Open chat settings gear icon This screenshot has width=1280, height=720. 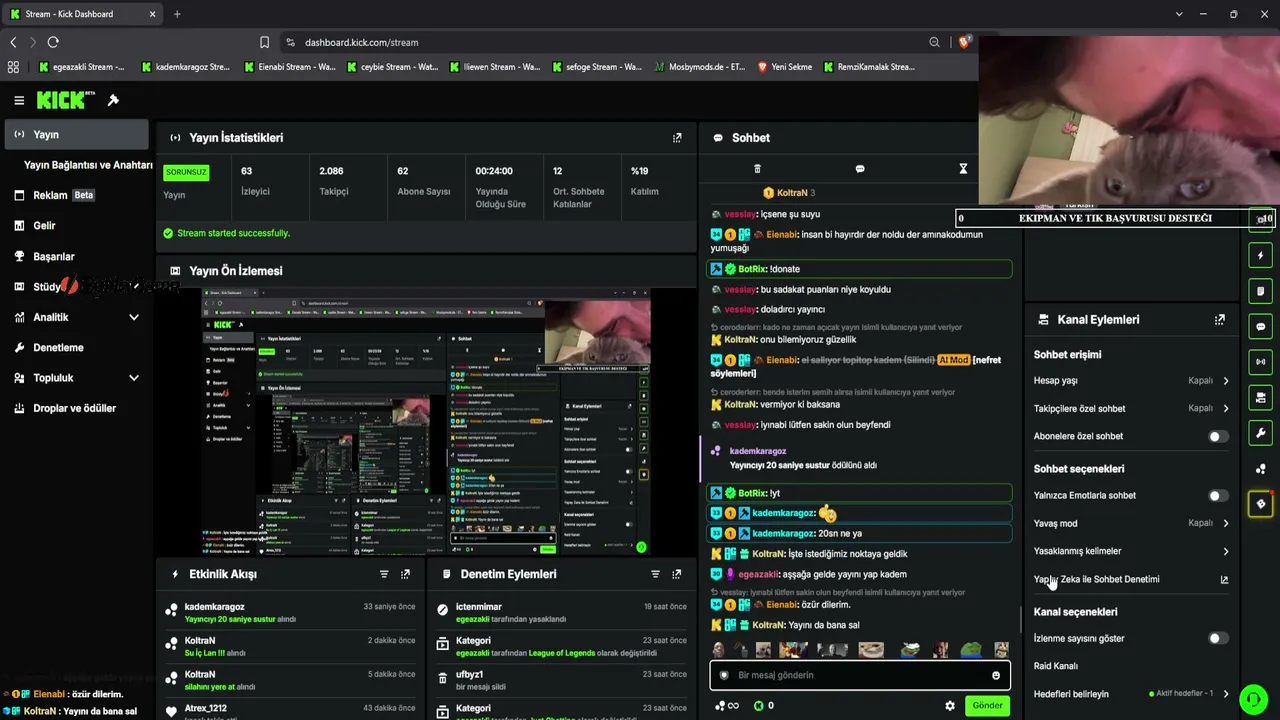click(950, 705)
